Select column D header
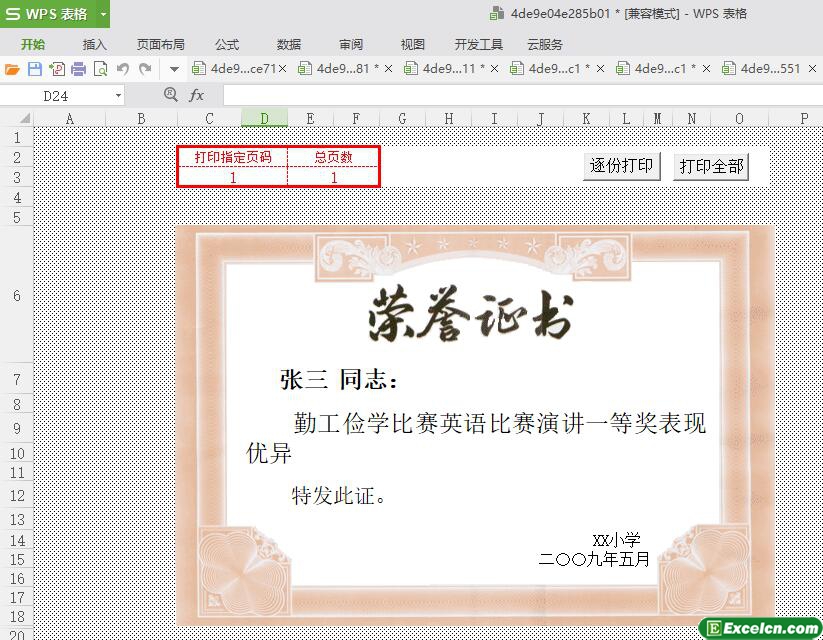The image size is (823, 640). tap(265, 119)
